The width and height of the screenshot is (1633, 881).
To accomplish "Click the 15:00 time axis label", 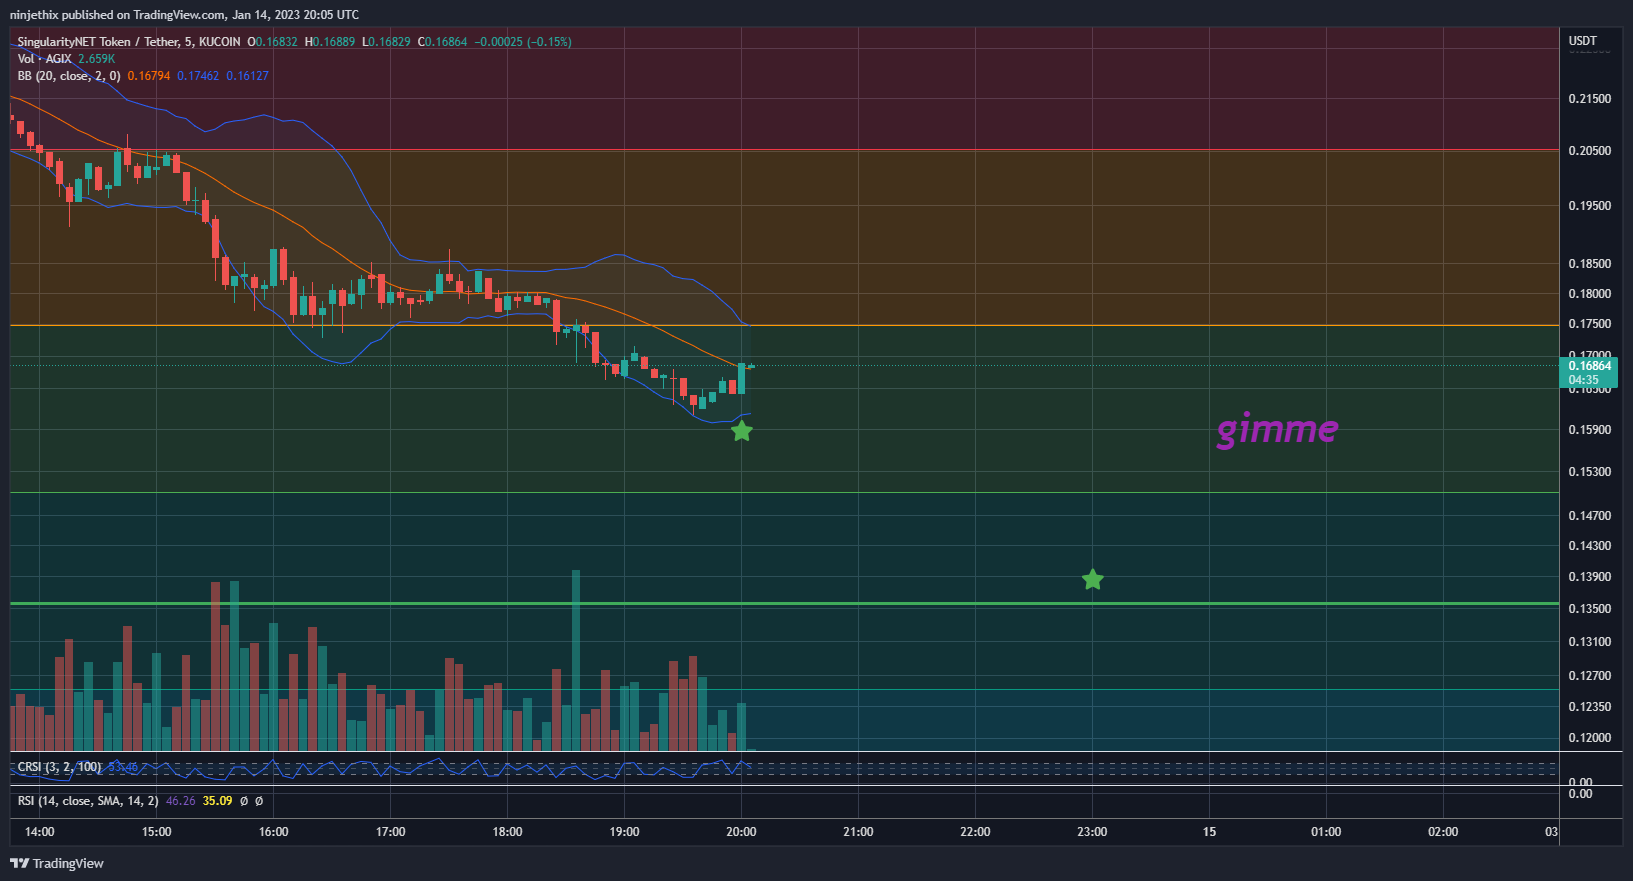I will coord(157,832).
